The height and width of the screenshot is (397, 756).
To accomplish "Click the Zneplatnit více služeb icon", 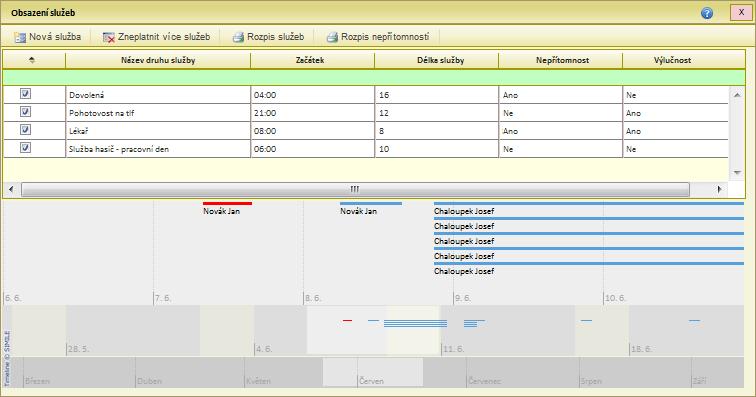I will pyautogui.click(x=109, y=37).
